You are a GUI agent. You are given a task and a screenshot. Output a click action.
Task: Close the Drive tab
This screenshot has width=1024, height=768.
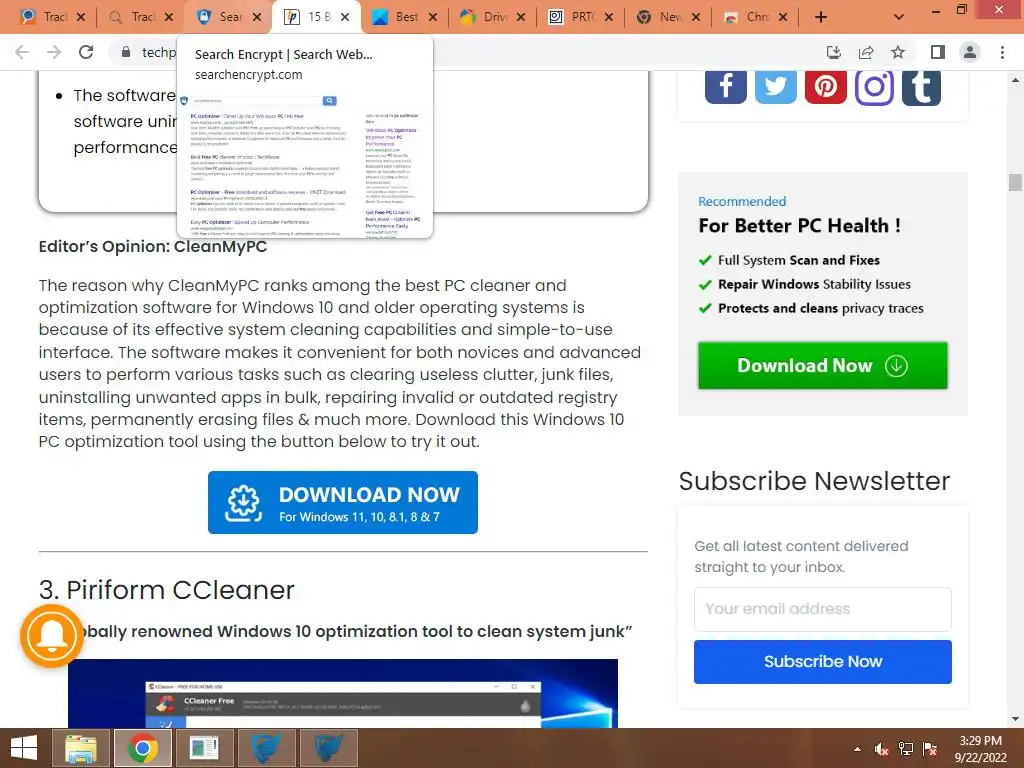click(520, 17)
